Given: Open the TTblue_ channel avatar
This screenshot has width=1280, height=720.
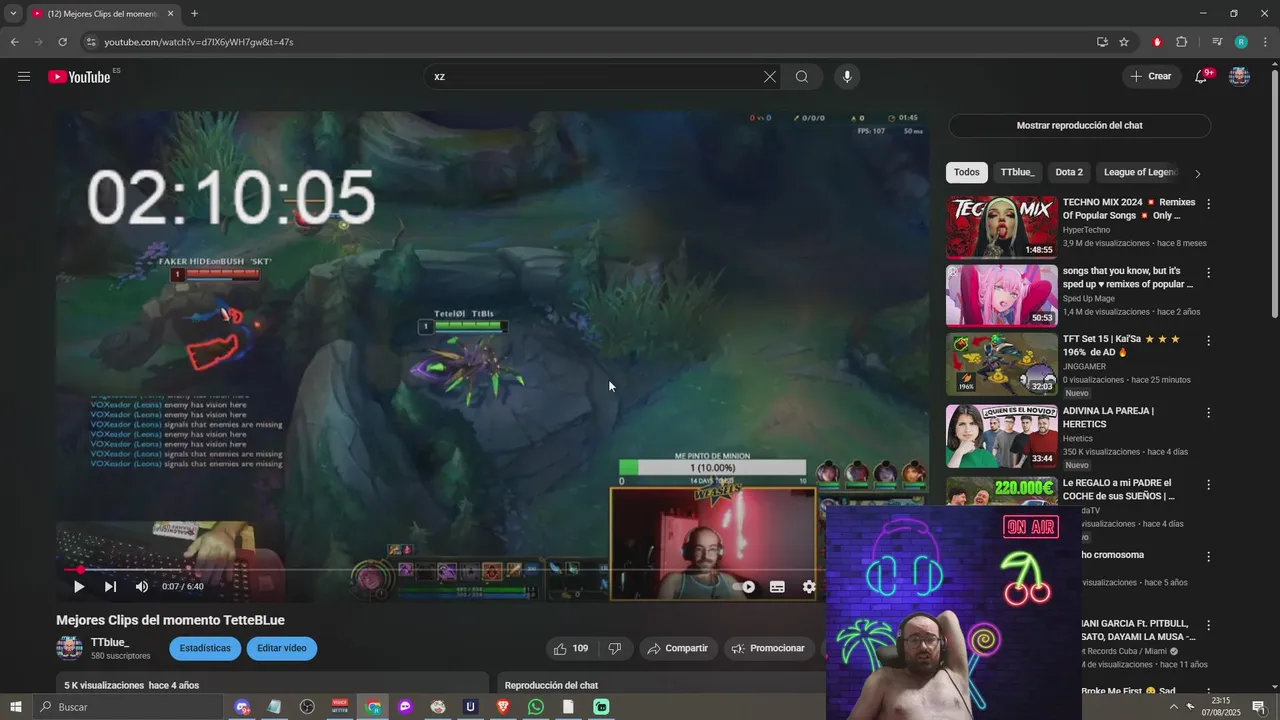Looking at the screenshot, I should [x=69, y=648].
